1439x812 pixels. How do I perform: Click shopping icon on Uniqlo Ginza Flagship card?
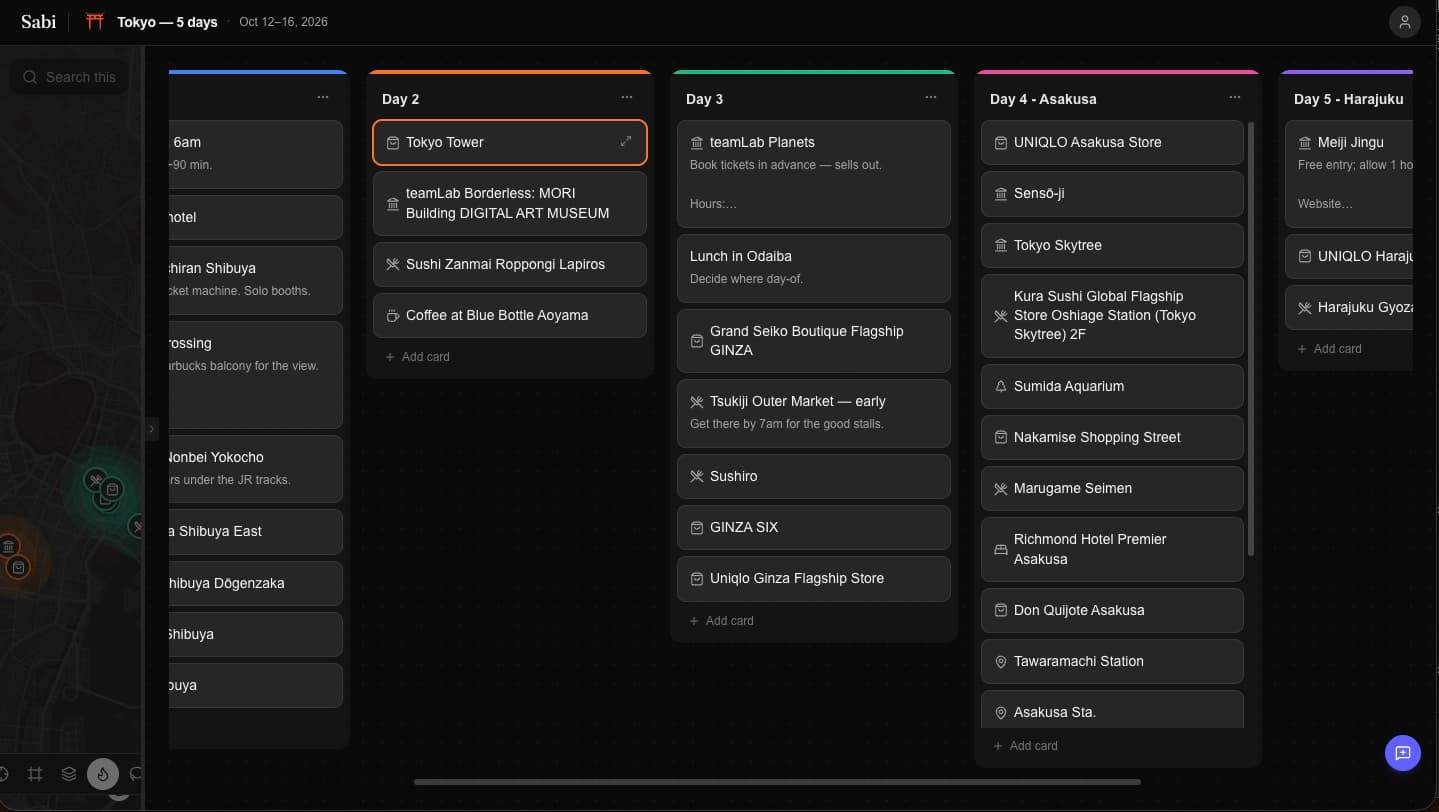pyautogui.click(x=697, y=579)
